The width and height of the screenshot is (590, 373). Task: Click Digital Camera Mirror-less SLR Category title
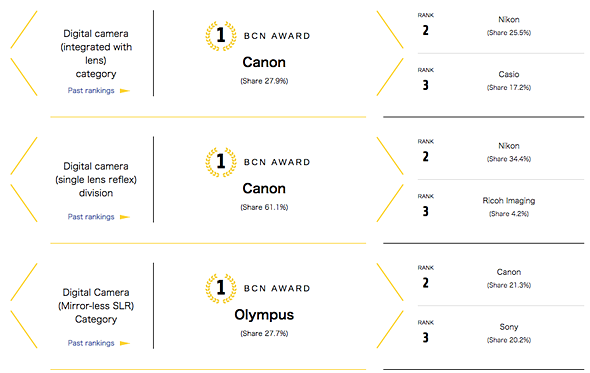pos(96,306)
